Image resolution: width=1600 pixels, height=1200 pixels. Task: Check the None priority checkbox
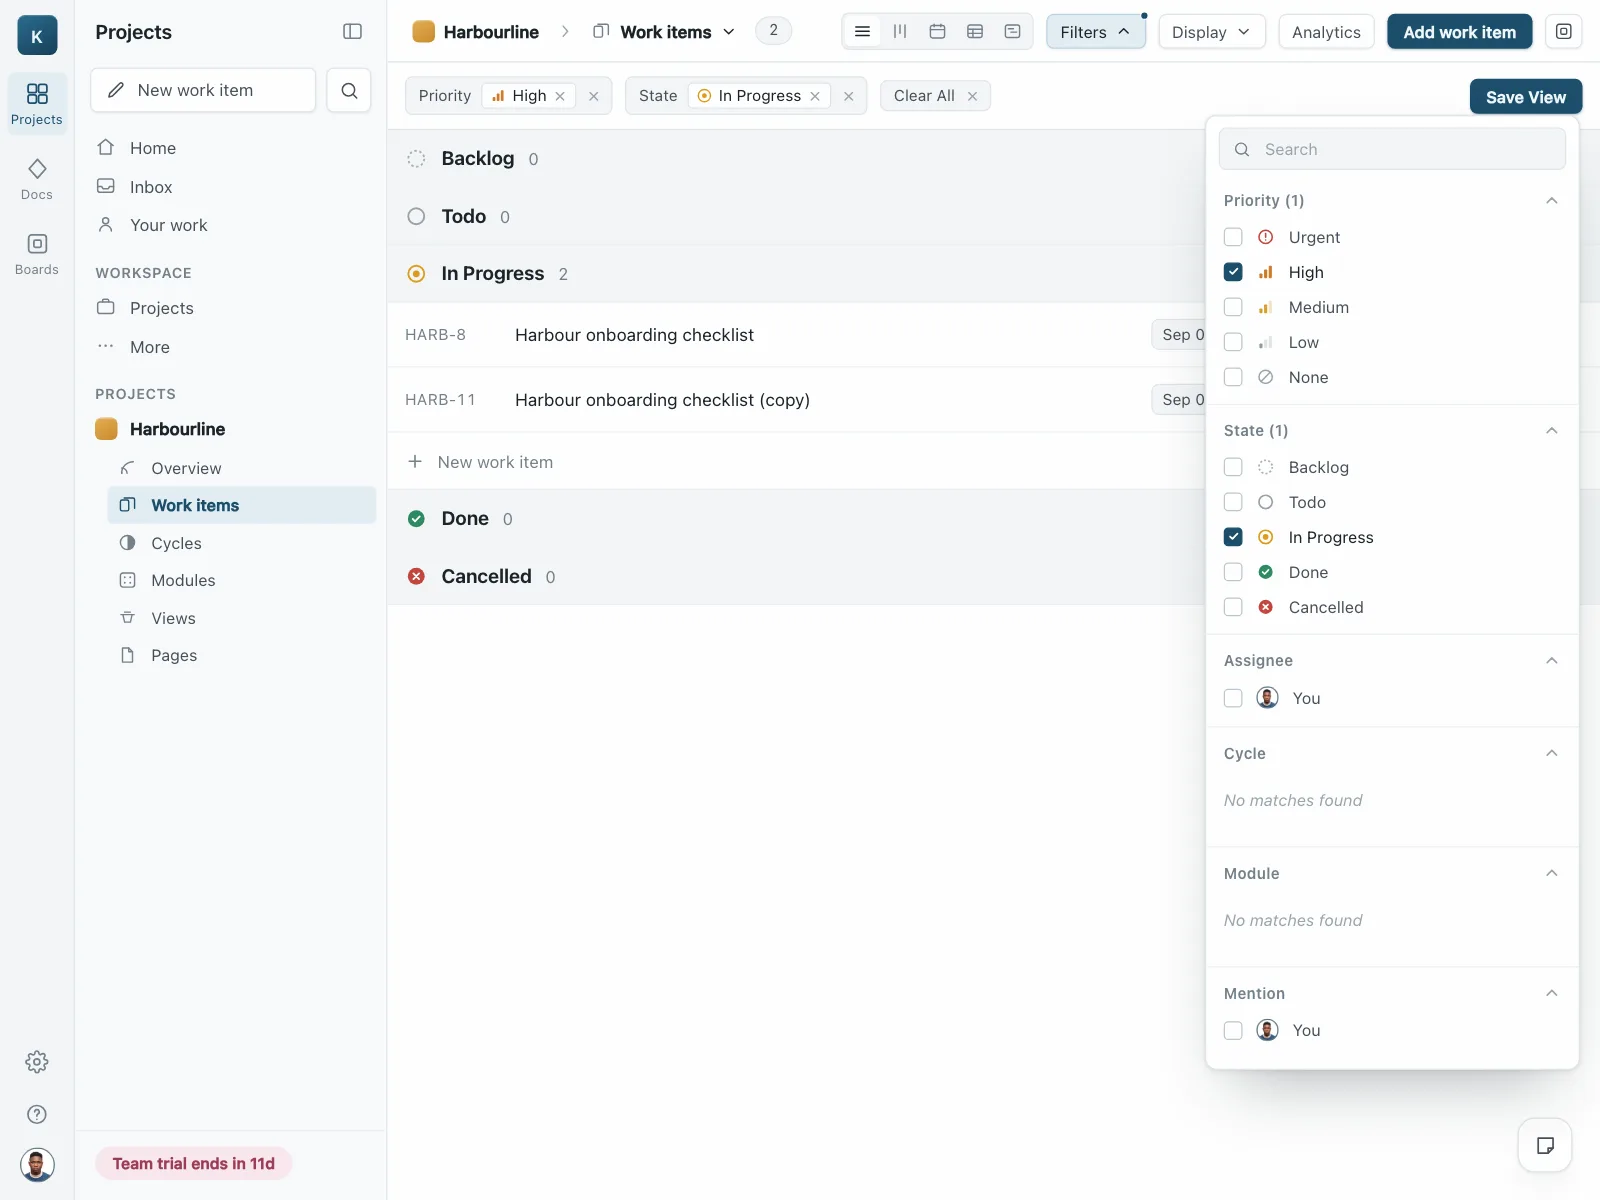coord(1233,377)
